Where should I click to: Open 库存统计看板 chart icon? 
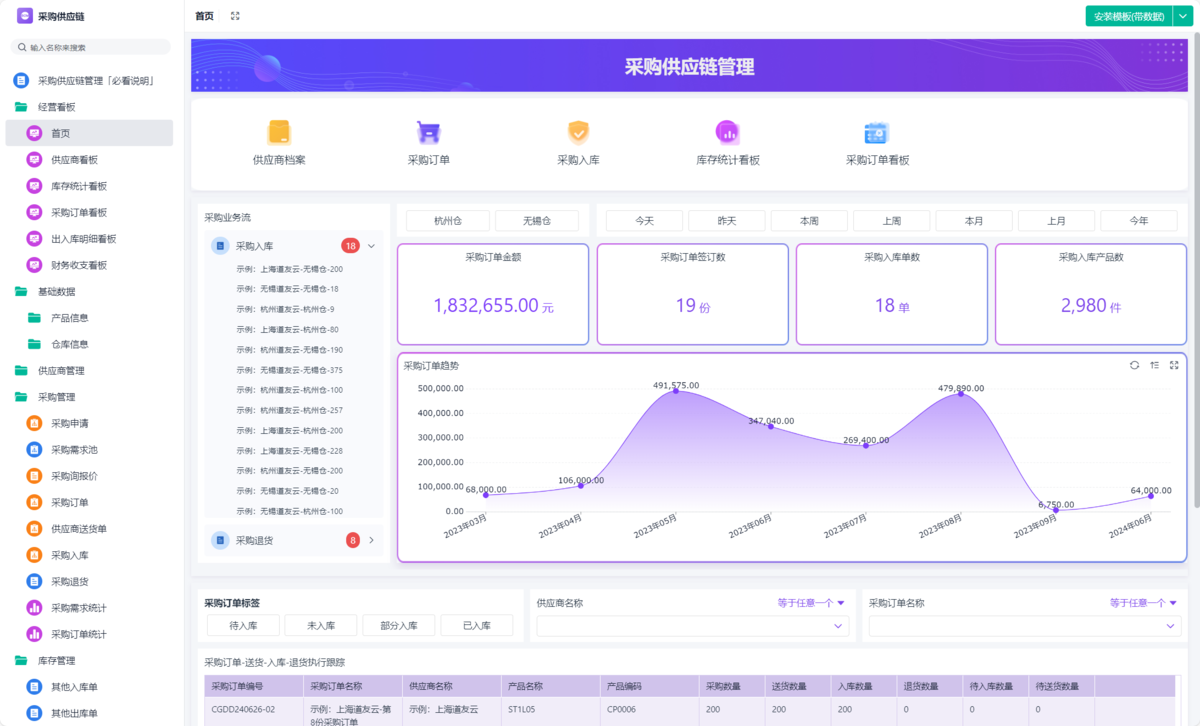pos(727,132)
